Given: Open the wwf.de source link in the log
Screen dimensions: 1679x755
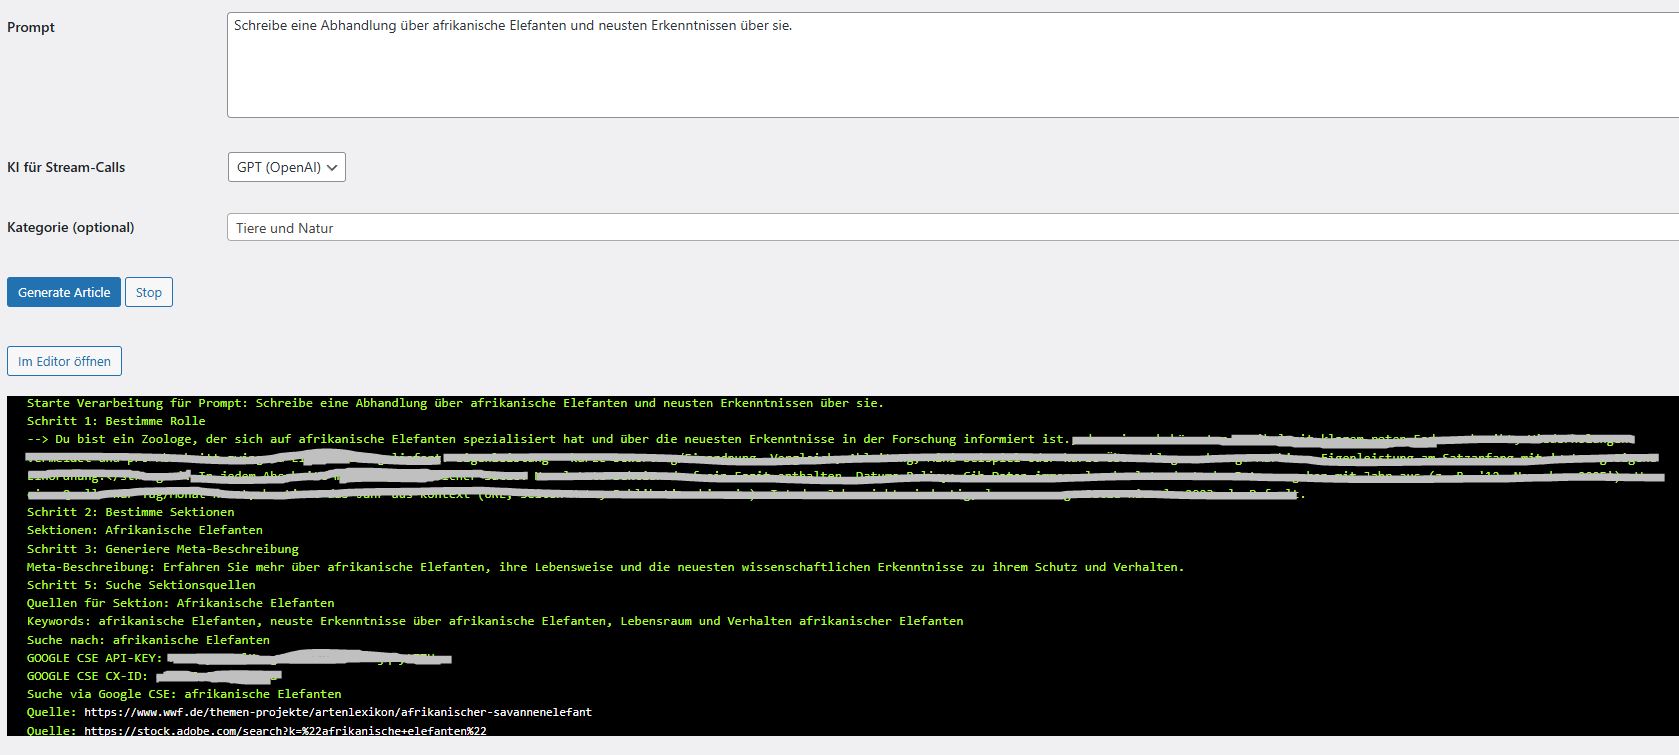Looking at the screenshot, I should pyautogui.click(x=337, y=712).
